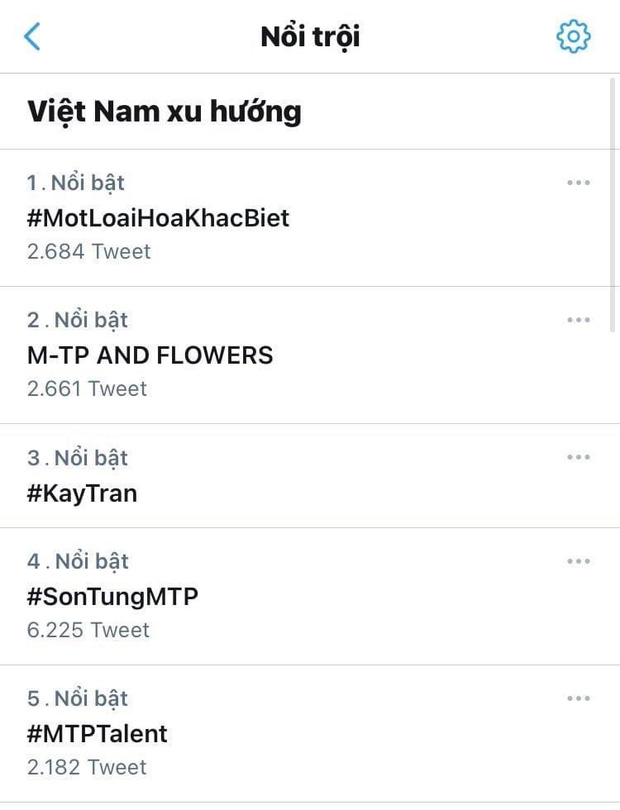Click the 2.661 Tweet count label
The width and height of the screenshot is (620, 810).
pos(86,389)
